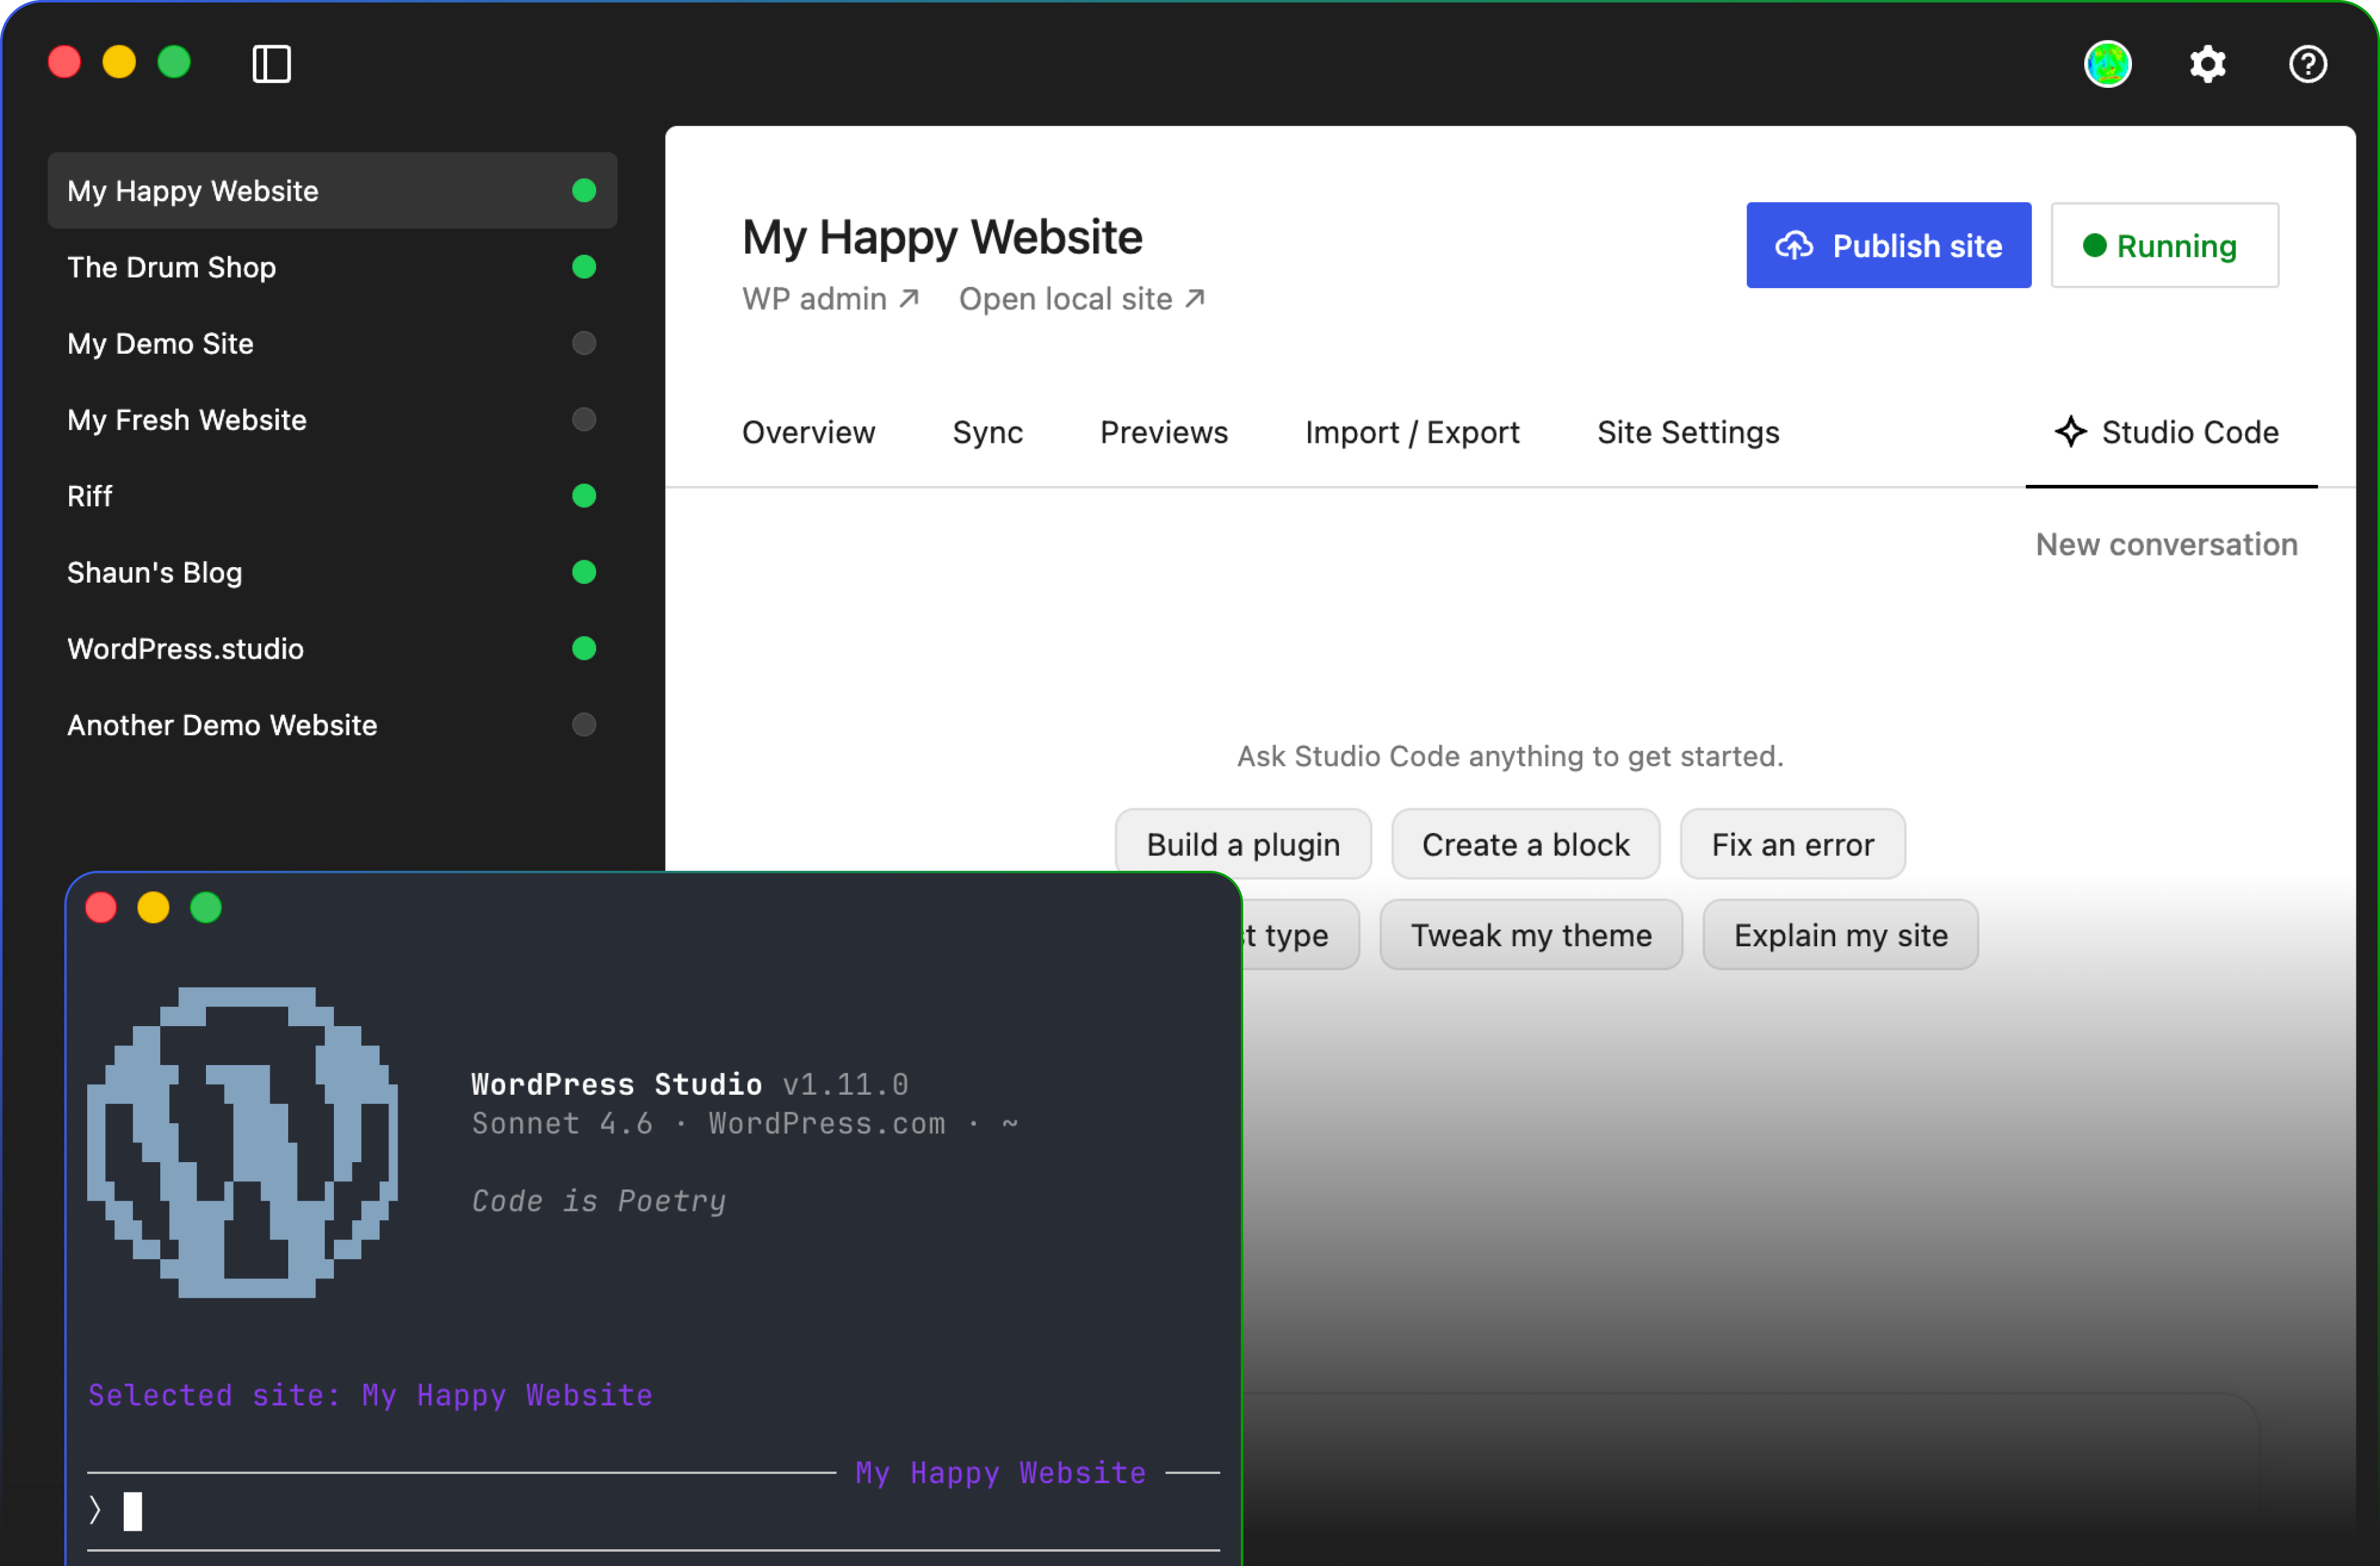Switch to the Previews tab
The width and height of the screenshot is (2380, 1566).
point(1164,432)
